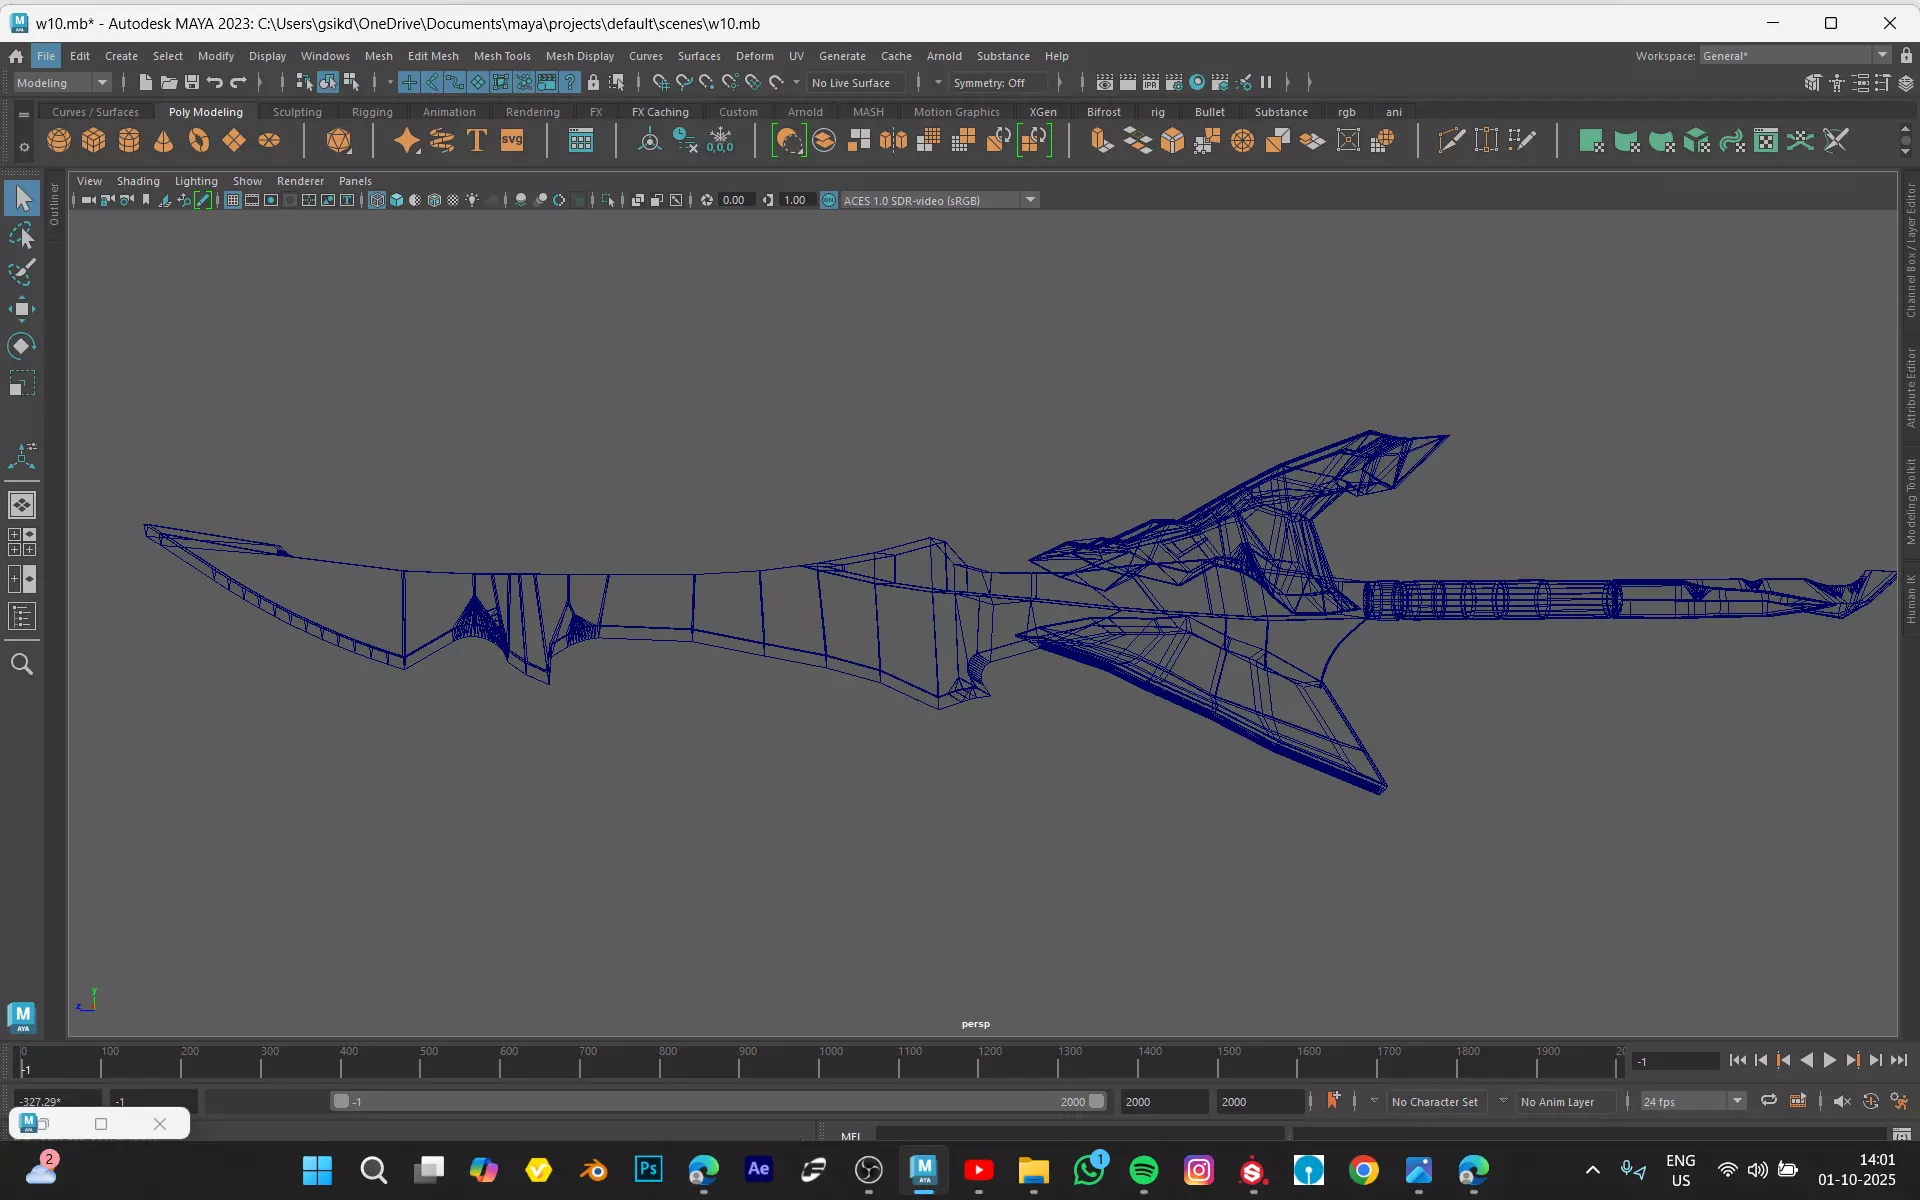Create a polygon cone from the shelf
1920x1200 pixels.
click(x=164, y=141)
